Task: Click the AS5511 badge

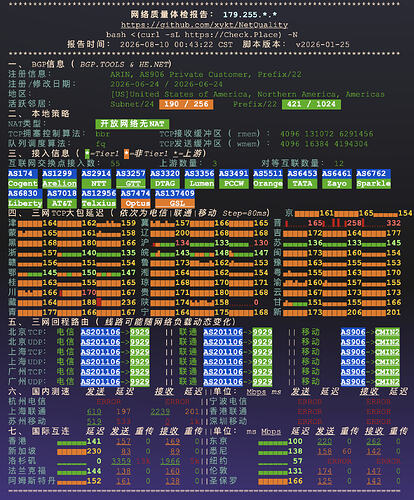Action: 268,173
